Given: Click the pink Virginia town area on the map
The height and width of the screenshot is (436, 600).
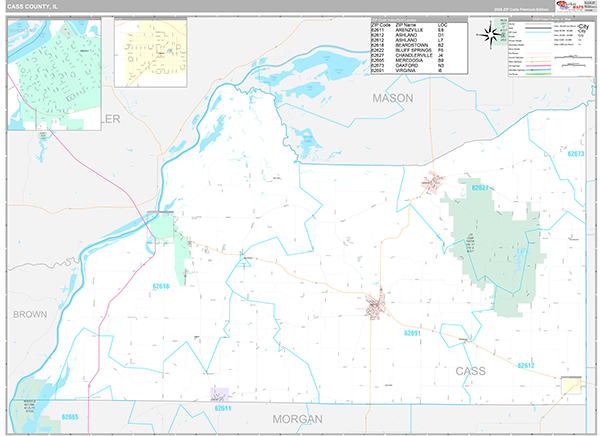Looking at the screenshot, I should (x=375, y=305).
